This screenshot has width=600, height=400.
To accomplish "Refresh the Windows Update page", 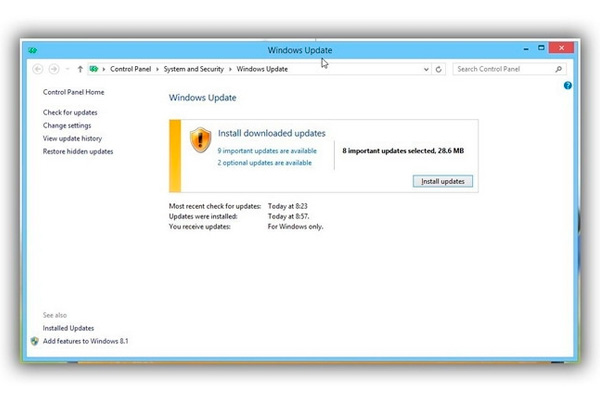I will (x=439, y=69).
